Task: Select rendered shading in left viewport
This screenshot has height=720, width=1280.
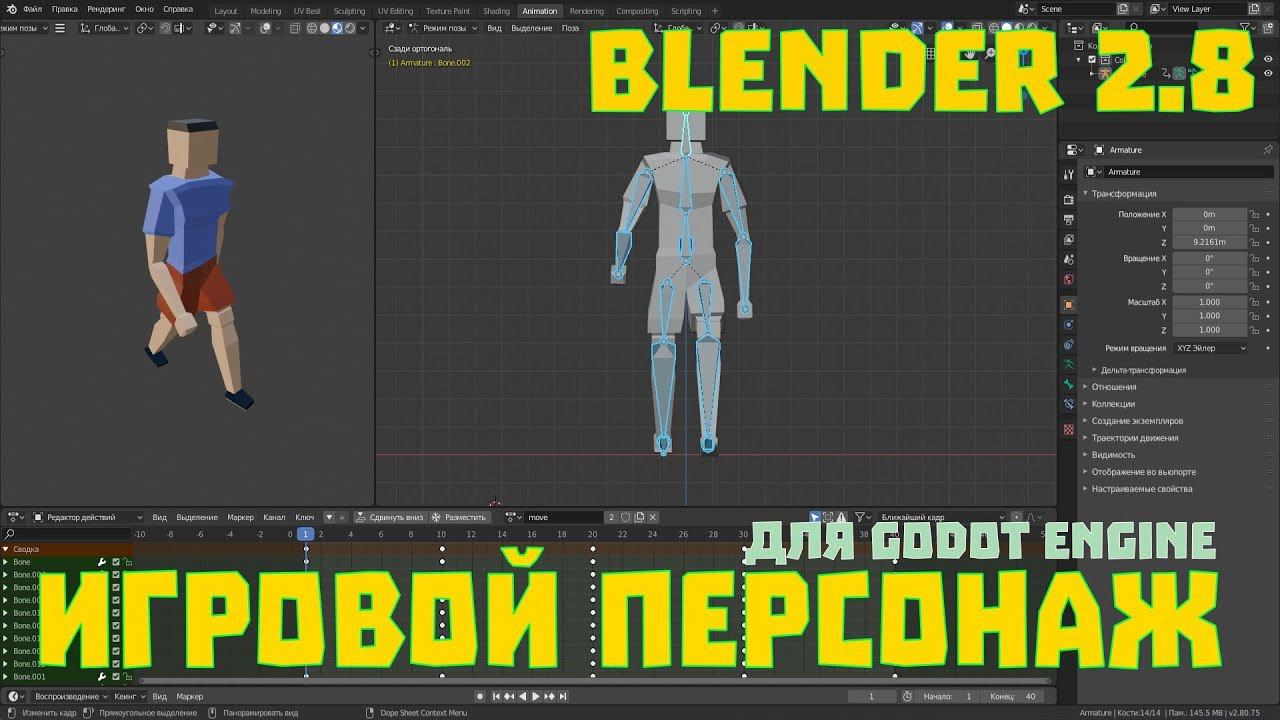Action: [349, 28]
